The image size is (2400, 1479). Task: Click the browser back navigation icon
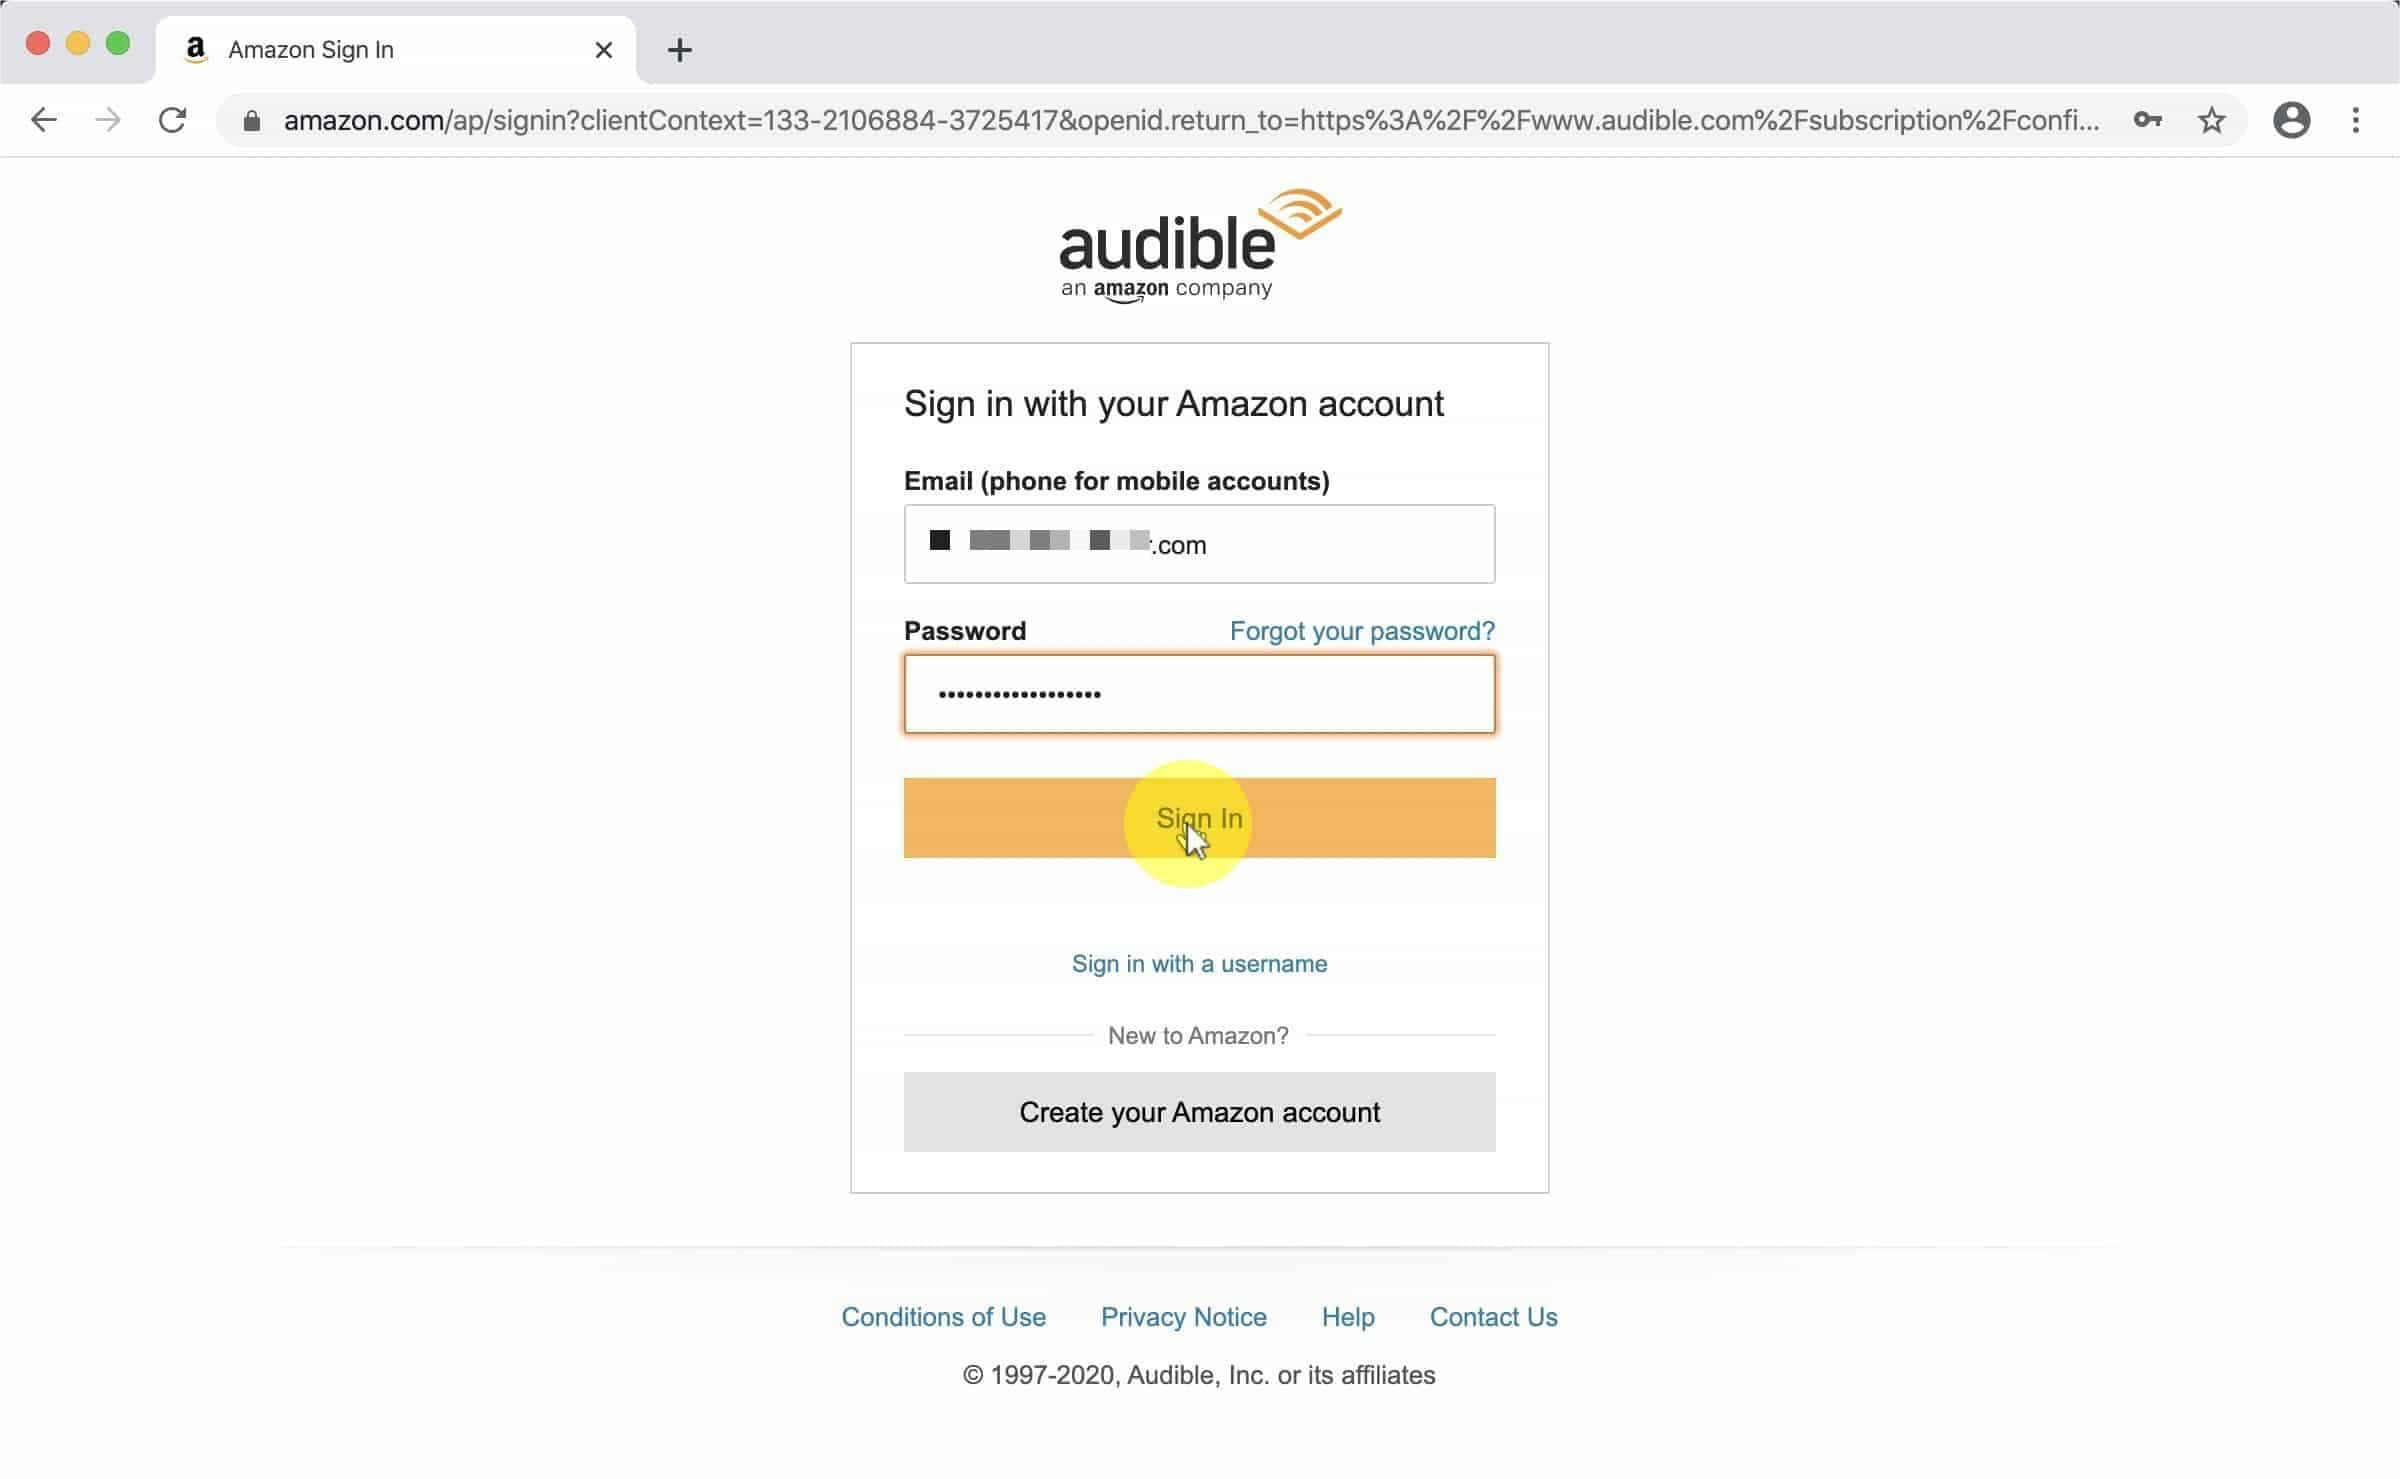point(43,120)
